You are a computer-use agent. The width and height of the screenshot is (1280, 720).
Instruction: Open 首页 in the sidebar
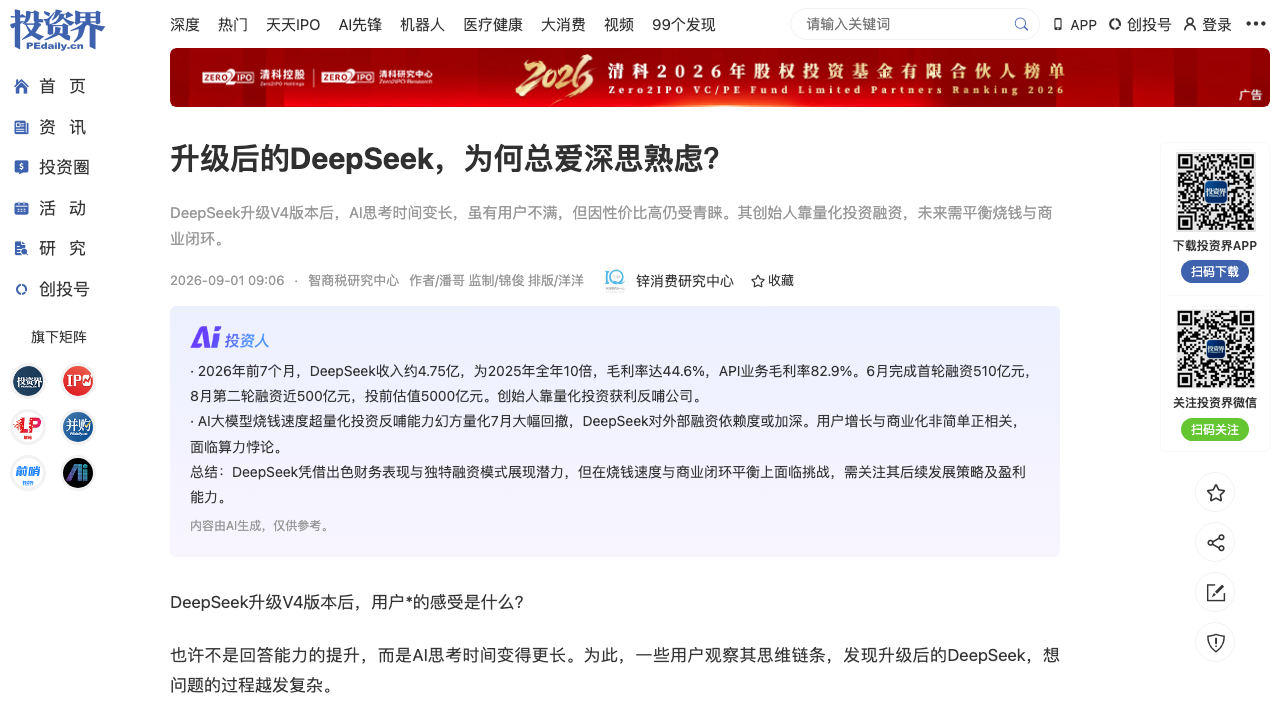point(50,87)
